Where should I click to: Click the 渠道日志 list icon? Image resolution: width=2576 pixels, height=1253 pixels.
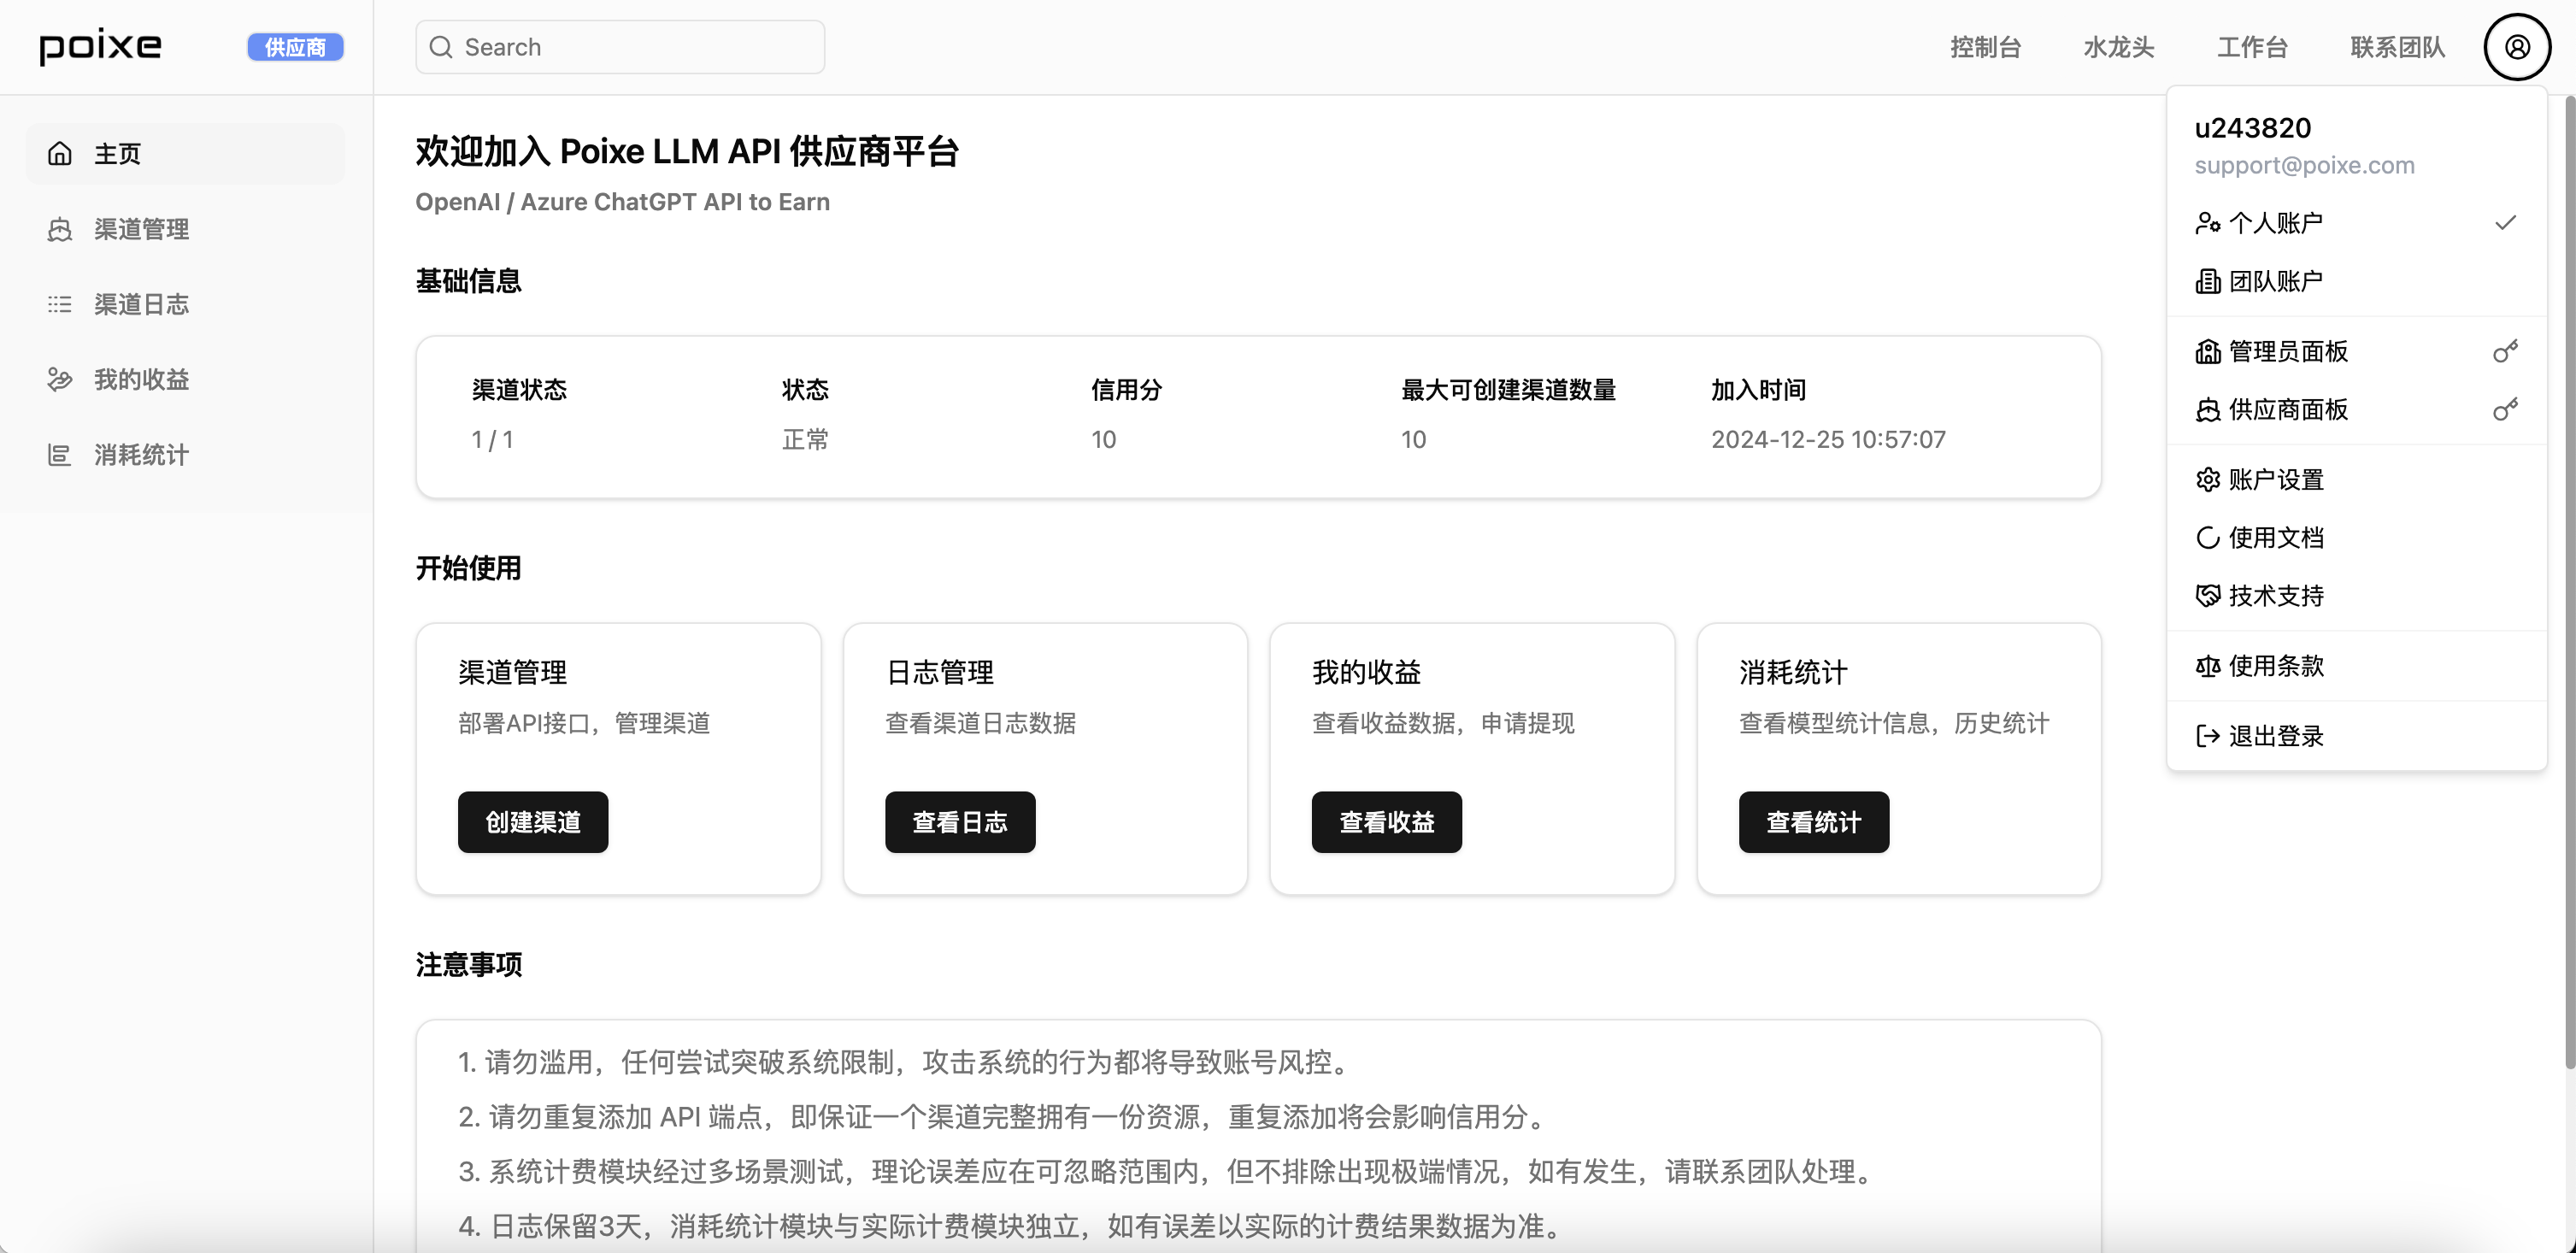click(x=60, y=304)
